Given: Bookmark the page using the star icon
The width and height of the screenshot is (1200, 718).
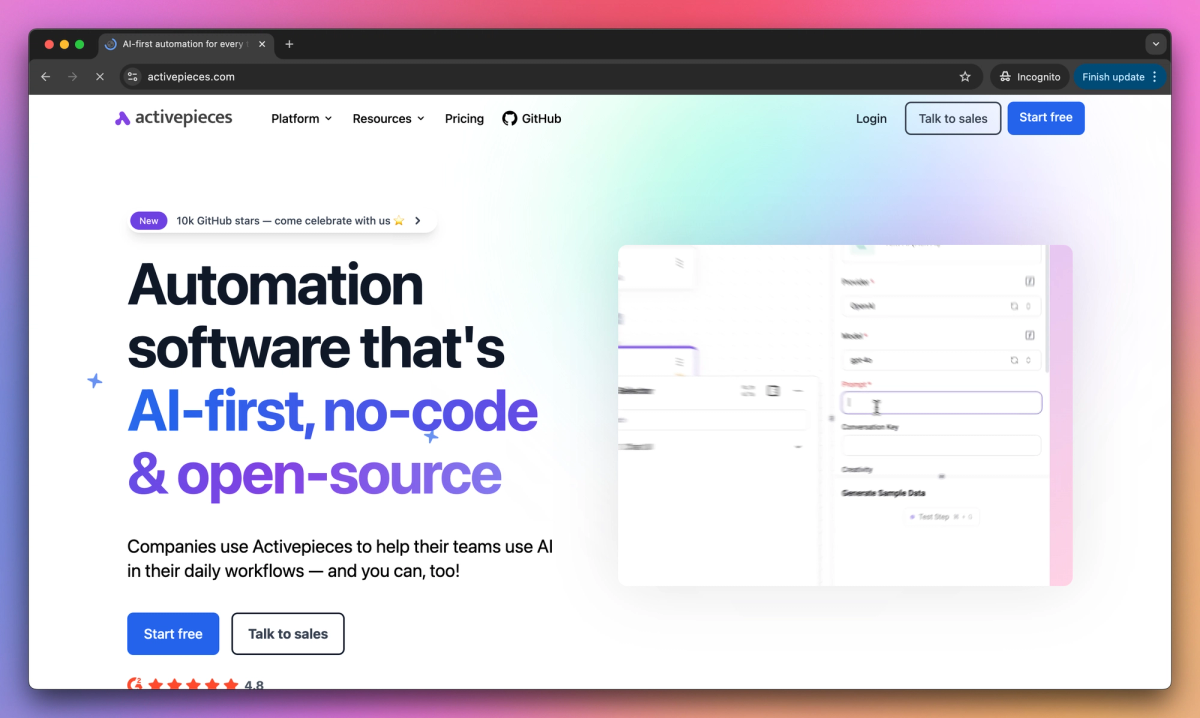Looking at the screenshot, I should click(964, 76).
